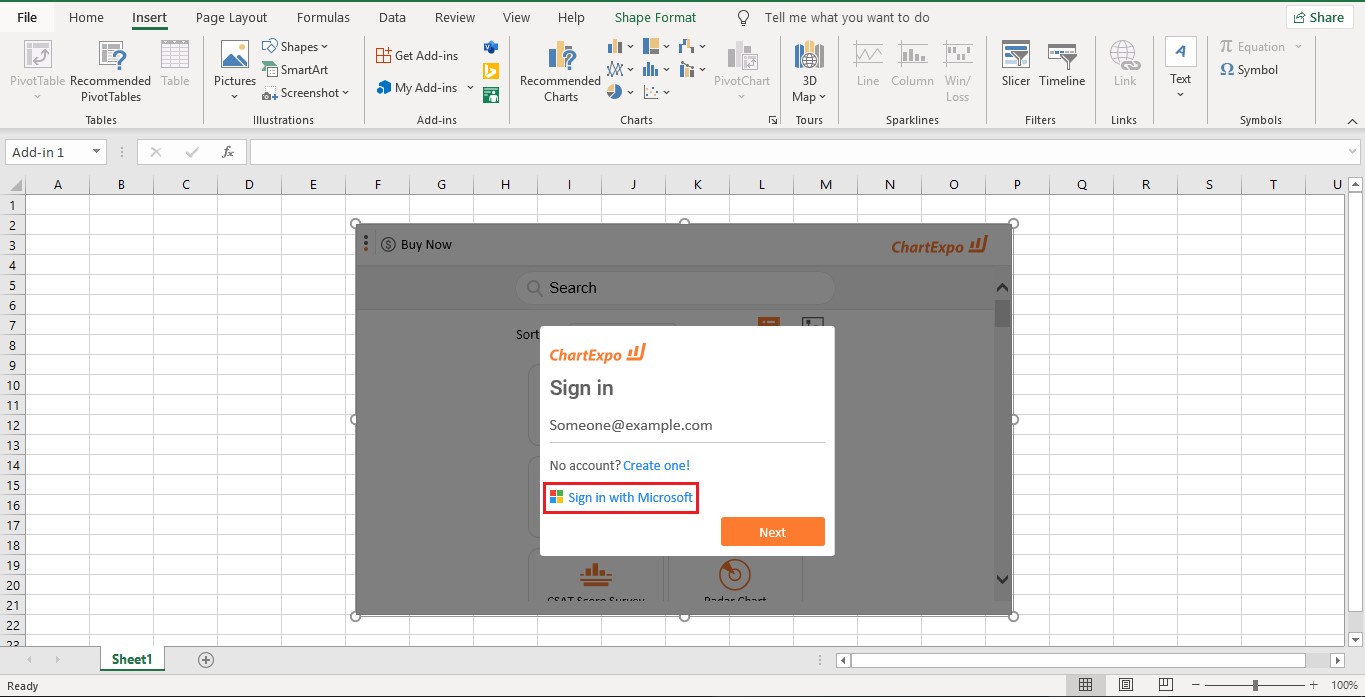Insert a picture using Pictures
This screenshot has width=1365, height=697.
235,71
